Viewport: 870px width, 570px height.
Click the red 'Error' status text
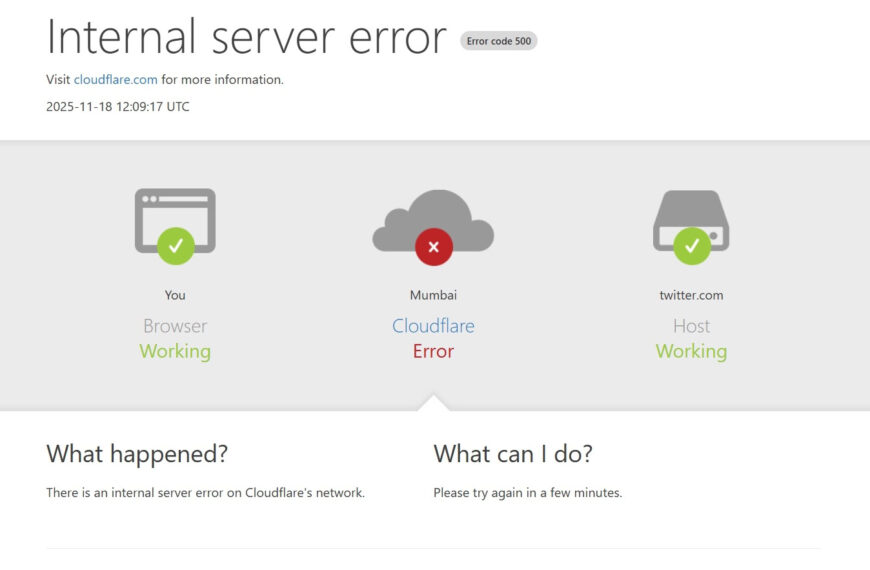[433, 351]
